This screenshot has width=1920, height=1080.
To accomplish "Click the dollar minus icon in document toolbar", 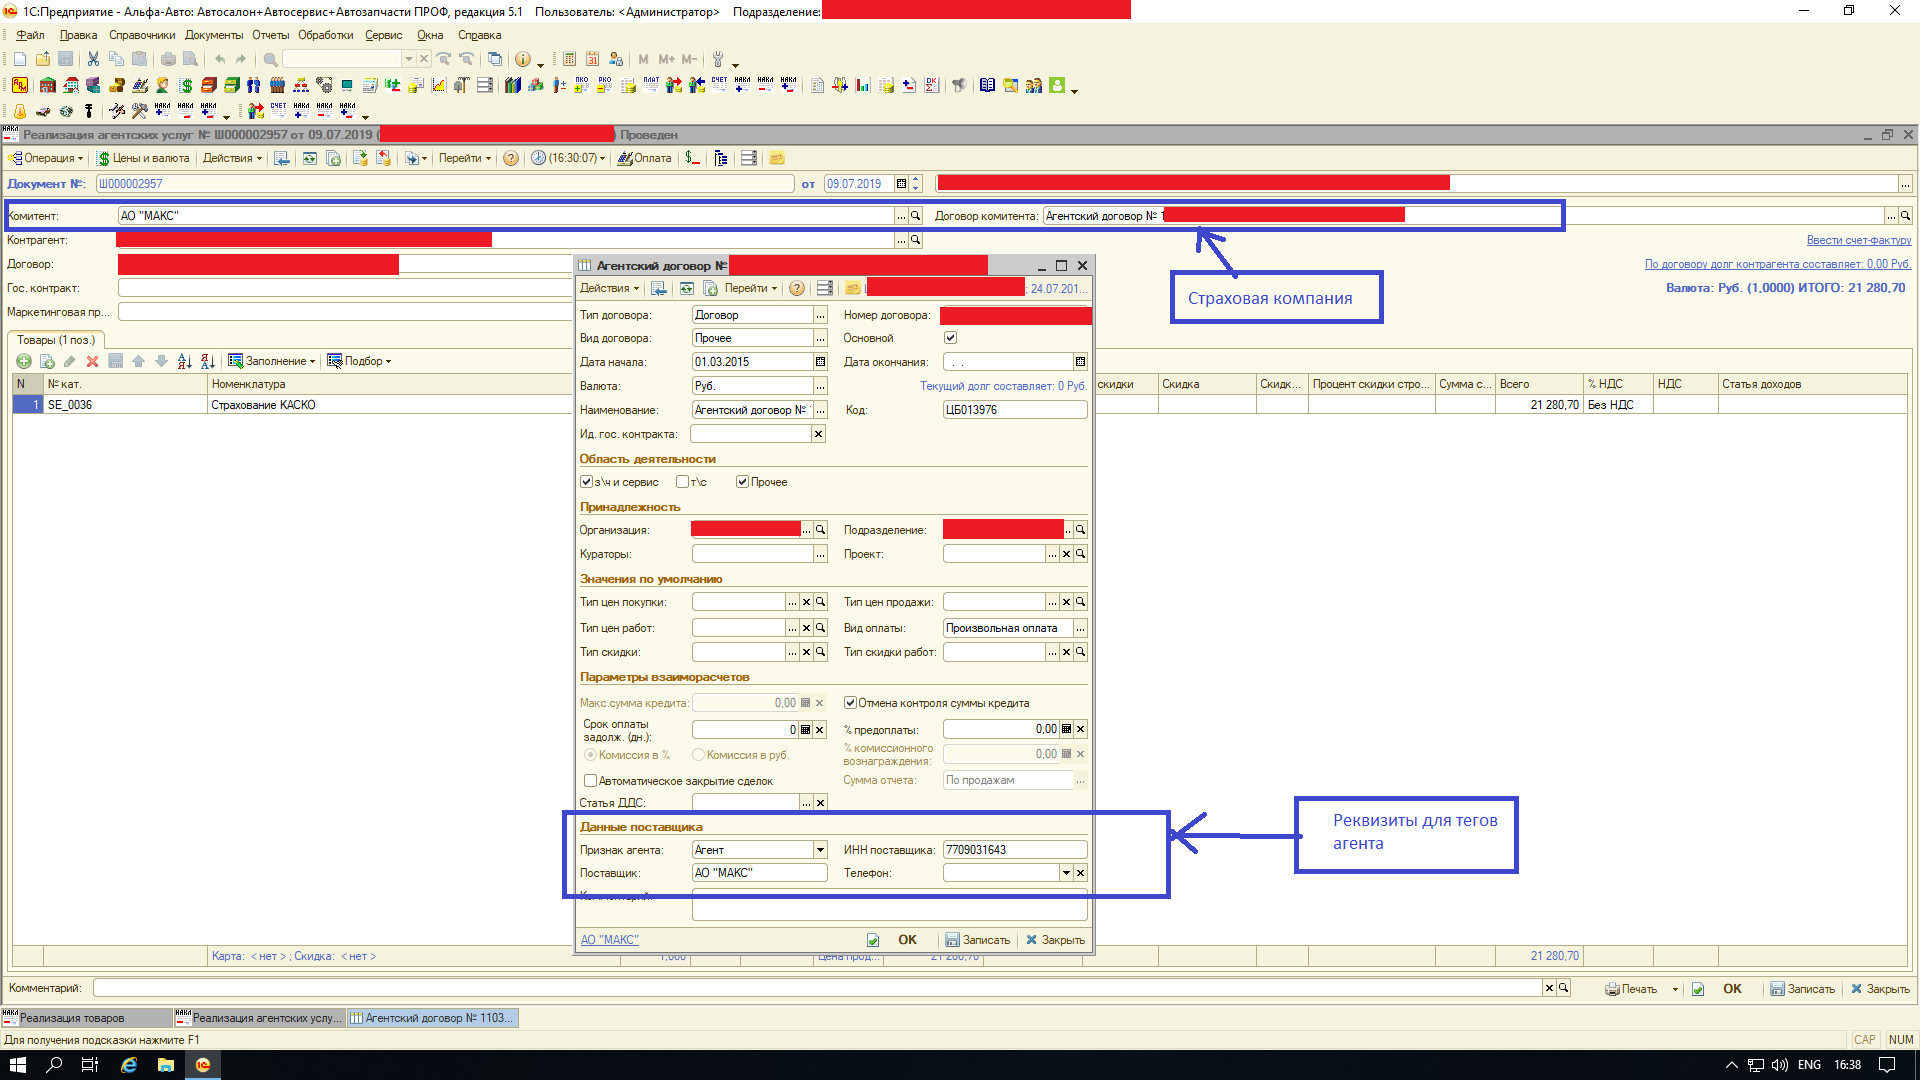I will point(693,158).
